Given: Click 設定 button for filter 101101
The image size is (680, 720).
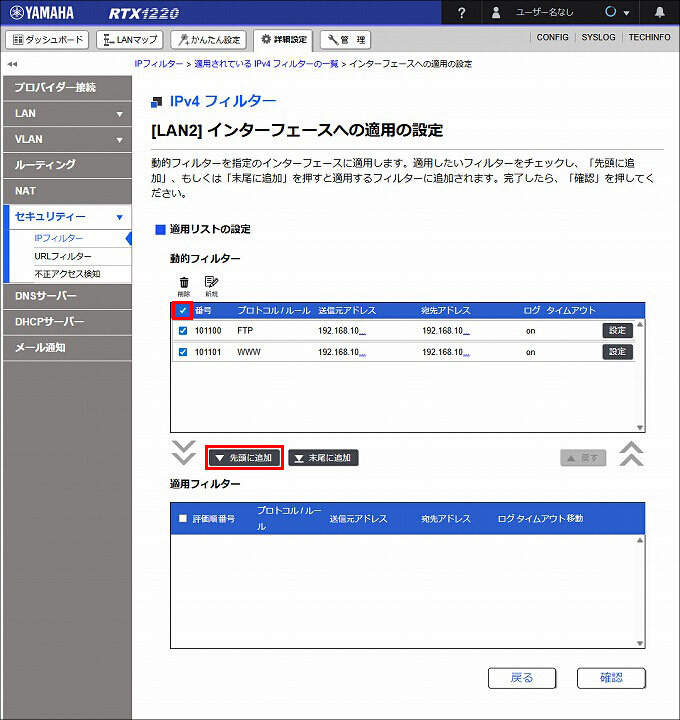Looking at the screenshot, I should tap(618, 352).
